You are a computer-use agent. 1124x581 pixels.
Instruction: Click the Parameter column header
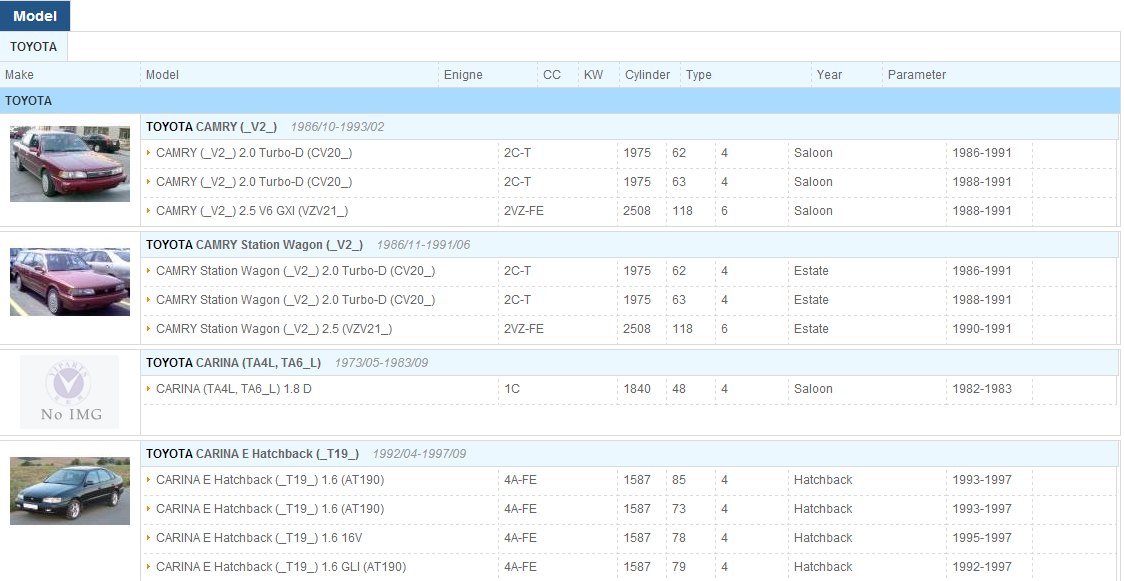pos(917,75)
